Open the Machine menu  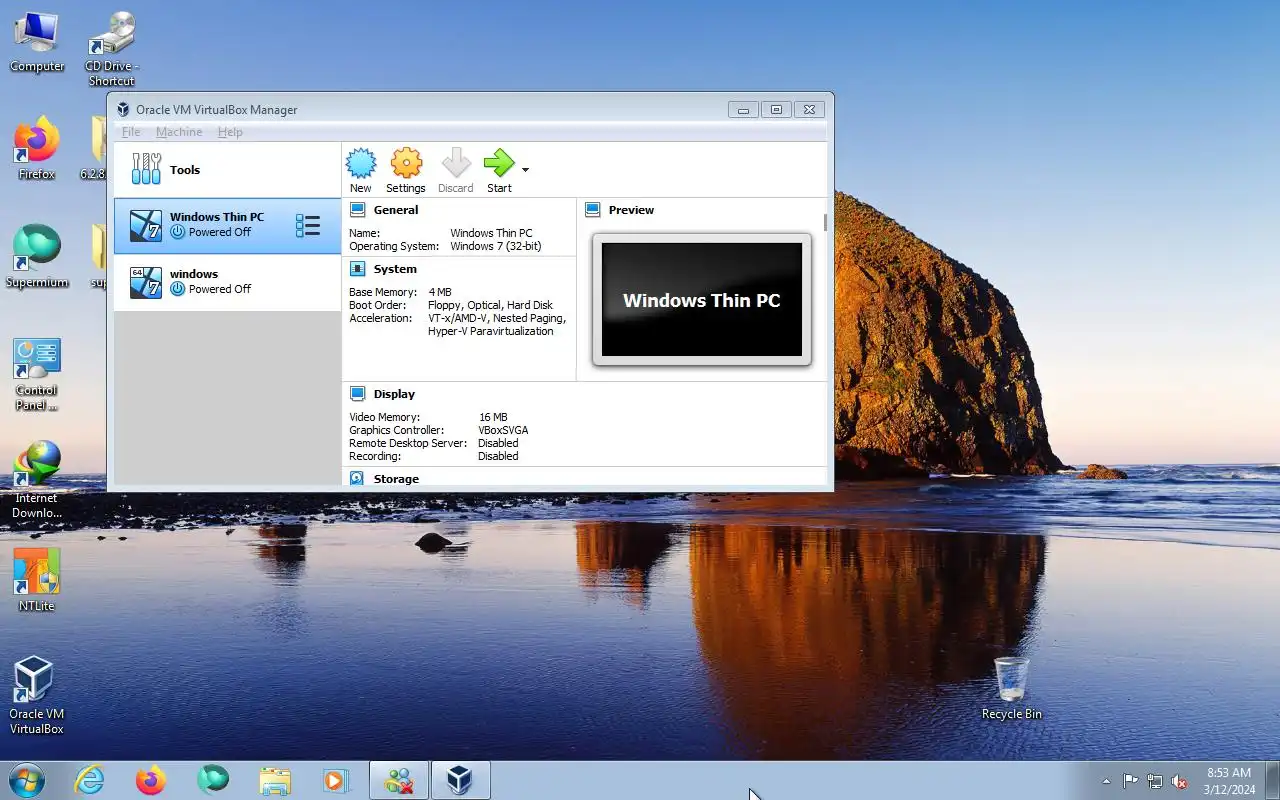point(179,132)
